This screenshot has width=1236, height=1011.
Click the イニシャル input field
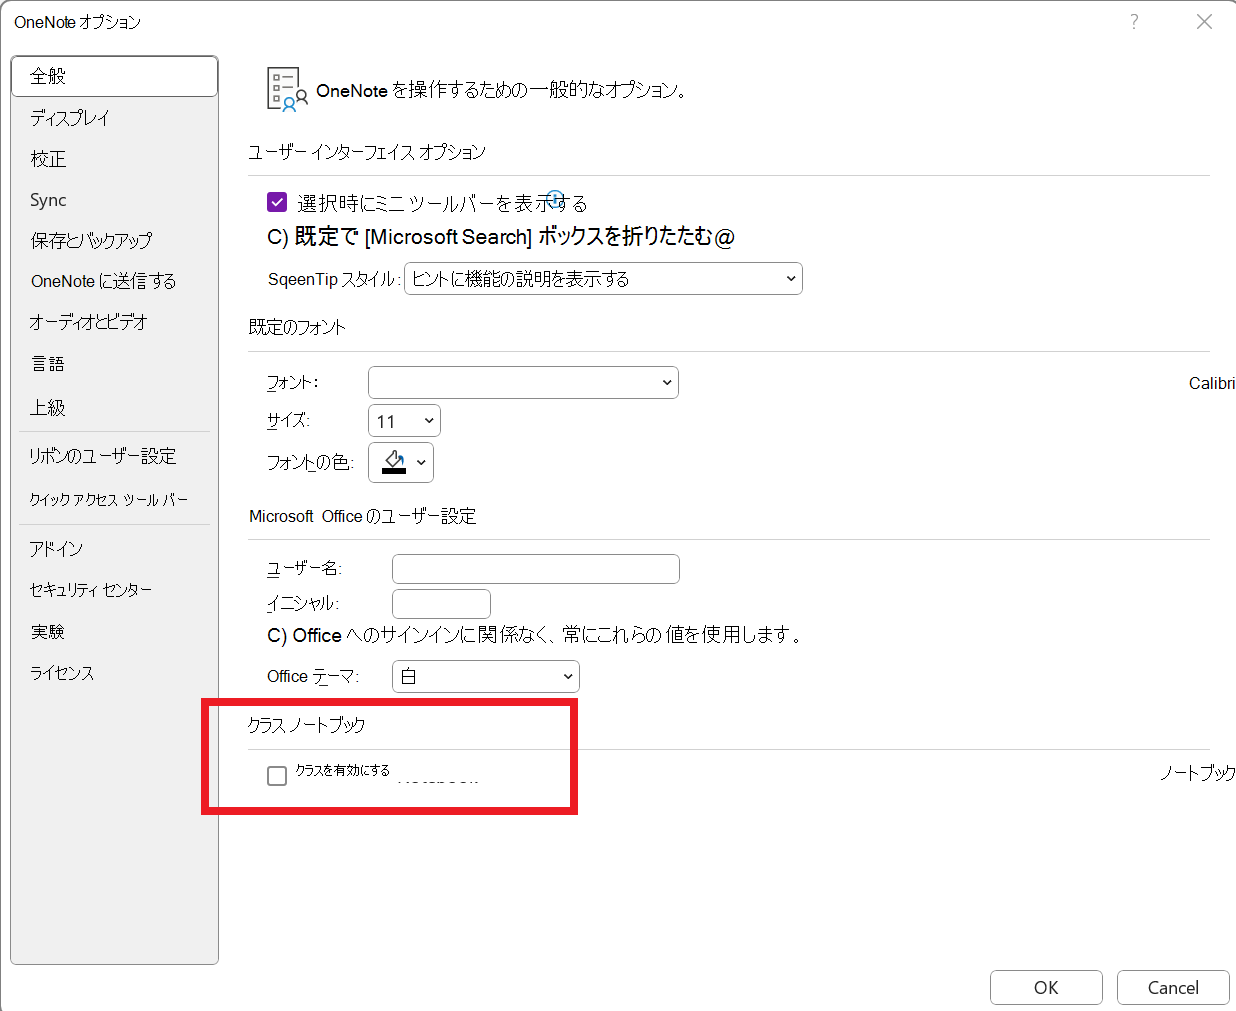441,604
